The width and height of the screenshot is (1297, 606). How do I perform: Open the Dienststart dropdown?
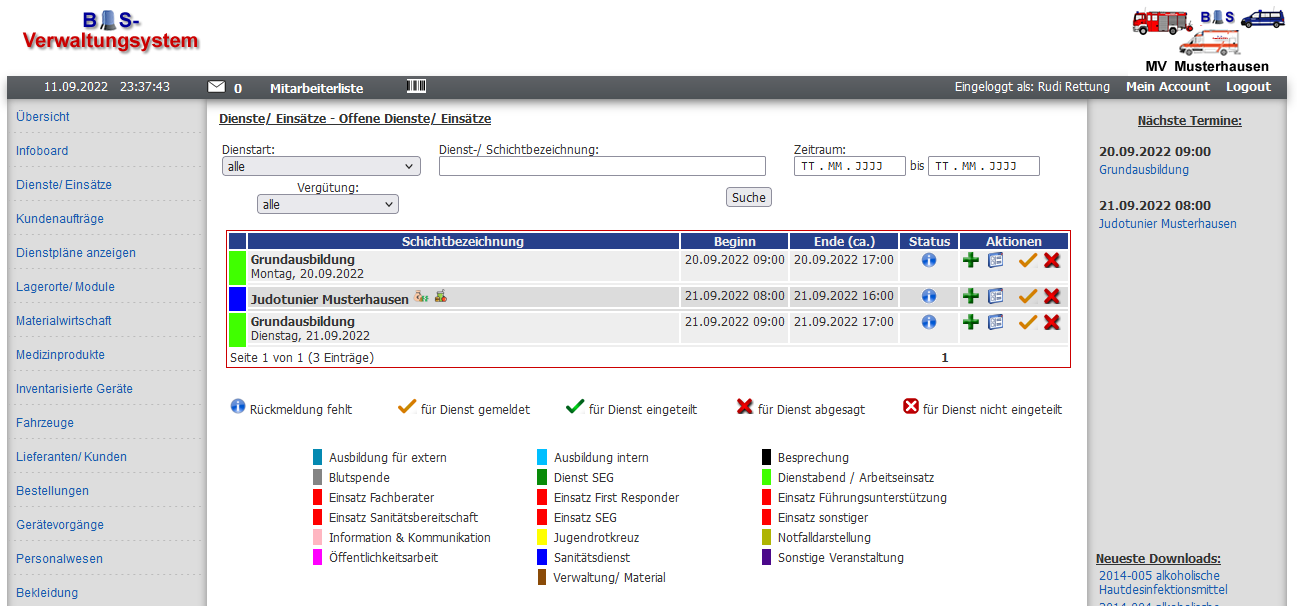pos(321,167)
